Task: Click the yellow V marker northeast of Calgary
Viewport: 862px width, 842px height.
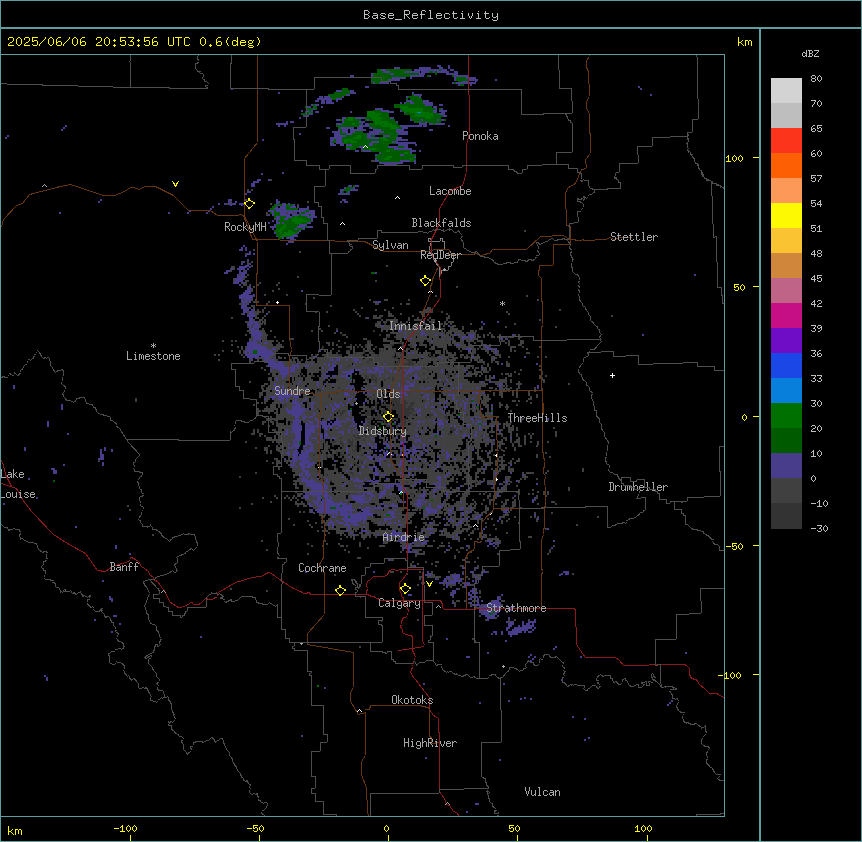Action: 429,584
